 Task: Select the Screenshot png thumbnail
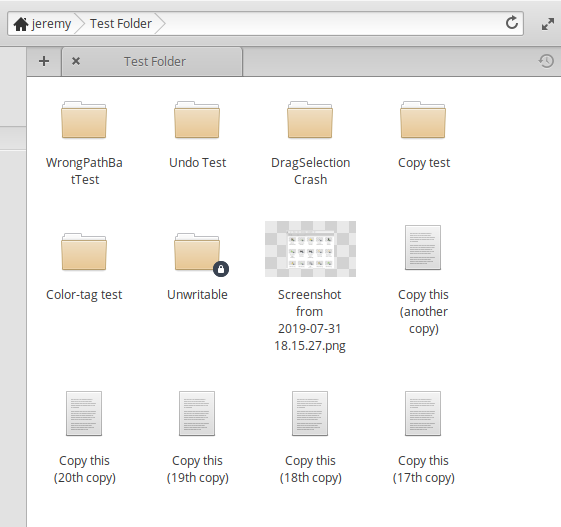pyautogui.click(x=310, y=249)
